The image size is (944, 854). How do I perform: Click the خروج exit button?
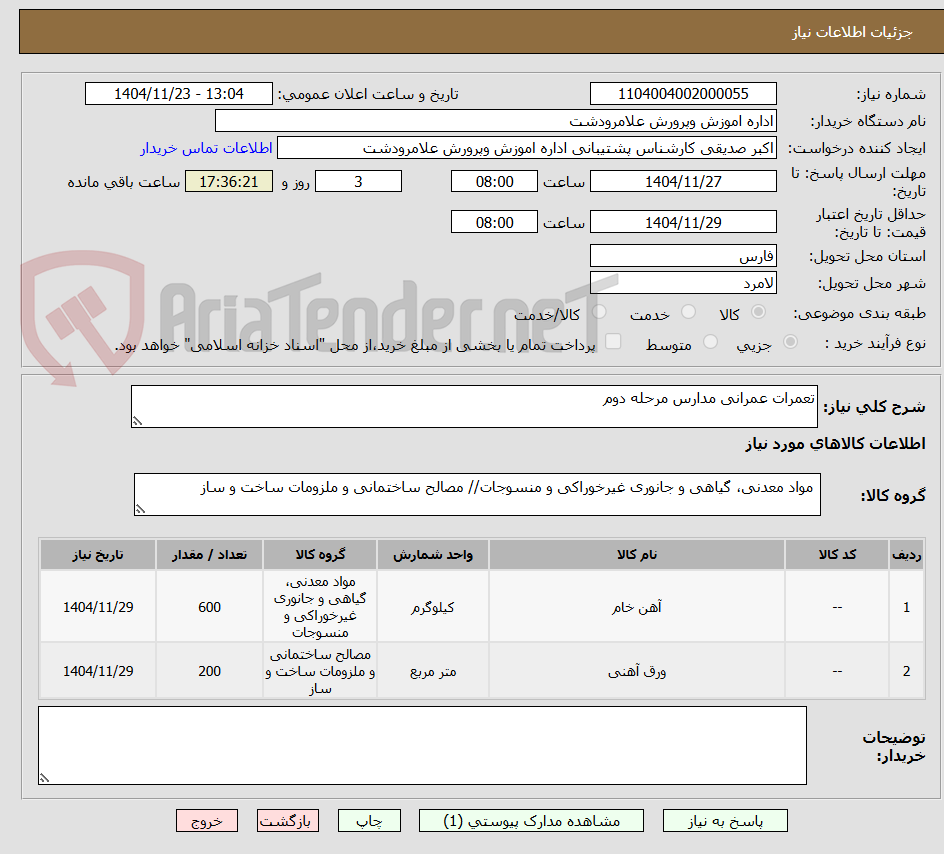click(x=206, y=821)
